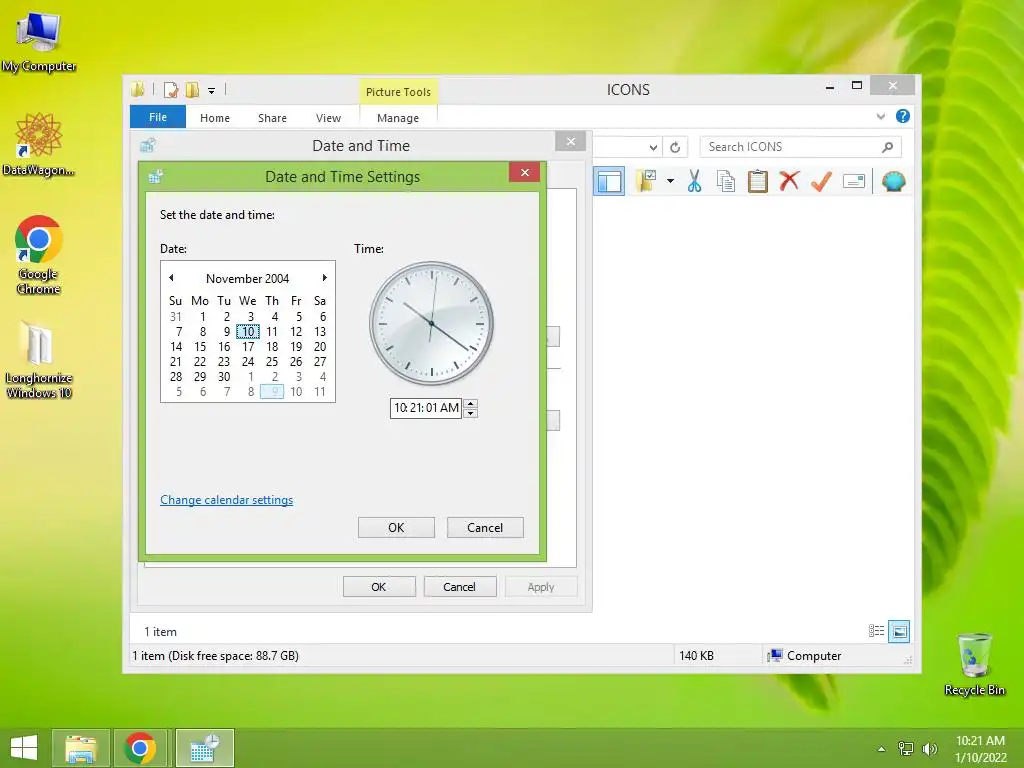
Task: Open the Home ribbon tab
Action: 215,118
